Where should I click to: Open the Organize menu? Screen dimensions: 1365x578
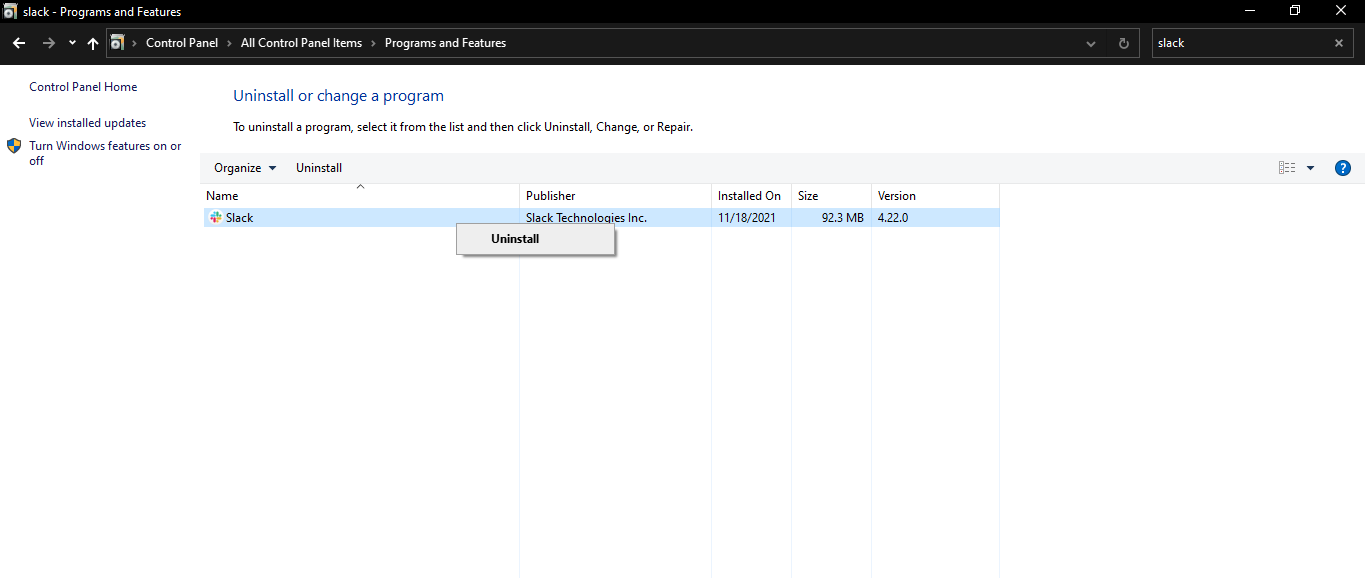pos(245,168)
